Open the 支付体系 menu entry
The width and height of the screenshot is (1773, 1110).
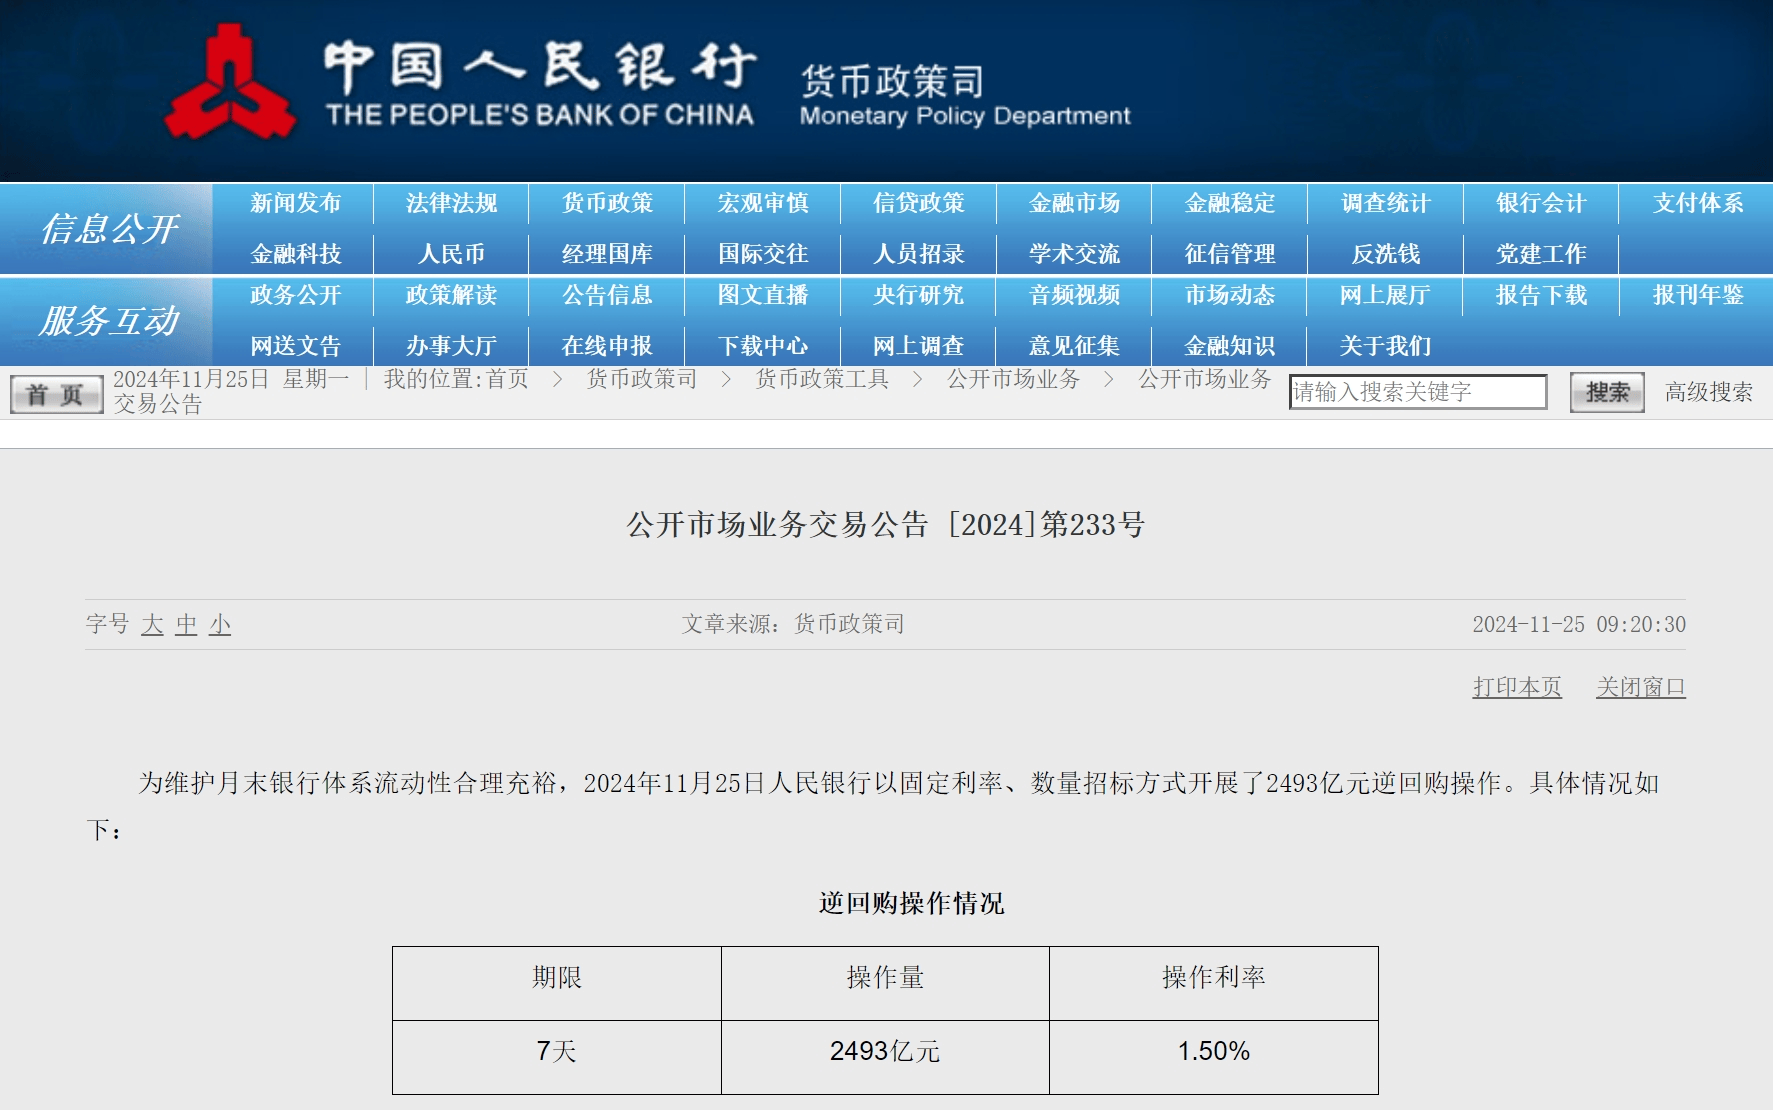pyautogui.click(x=1698, y=203)
